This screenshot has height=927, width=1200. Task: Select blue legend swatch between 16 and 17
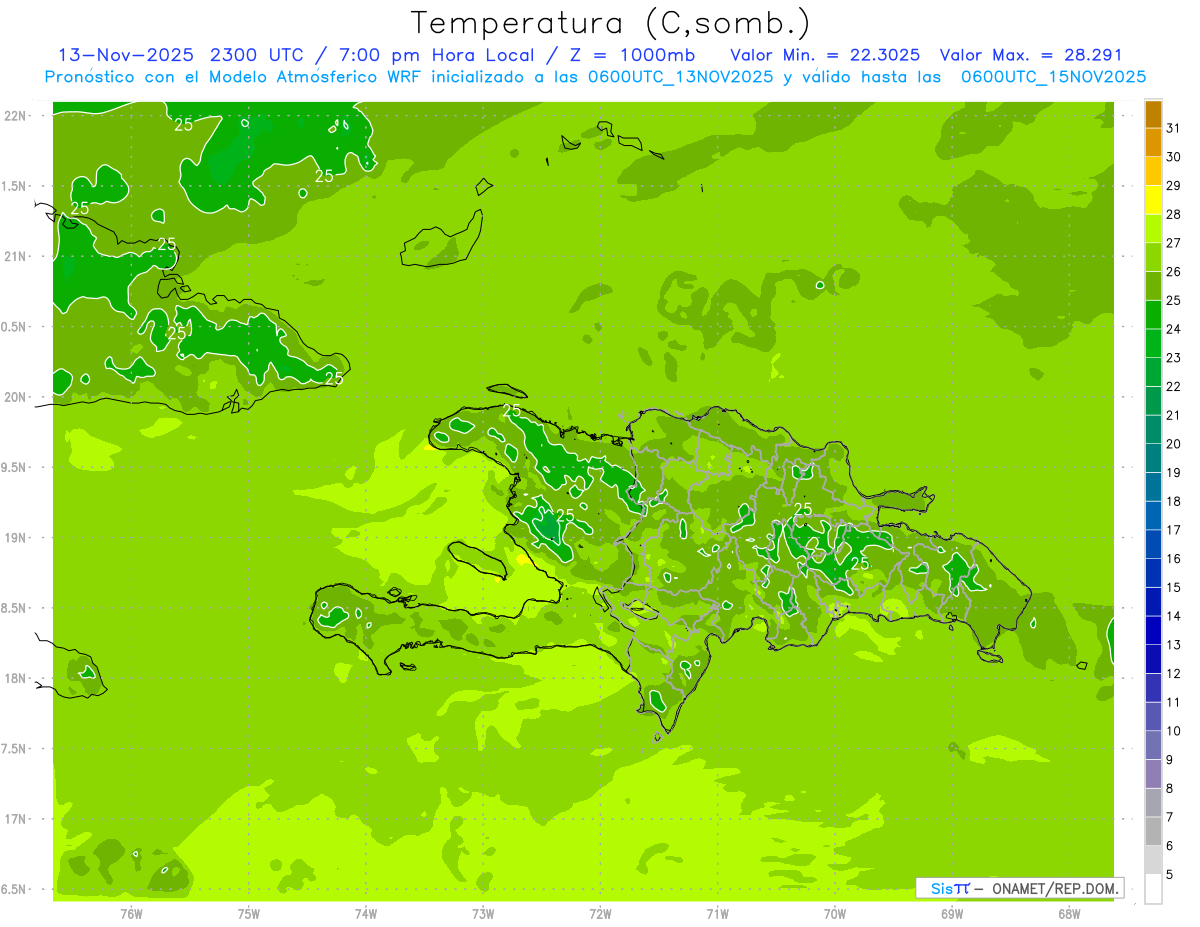click(x=1153, y=544)
